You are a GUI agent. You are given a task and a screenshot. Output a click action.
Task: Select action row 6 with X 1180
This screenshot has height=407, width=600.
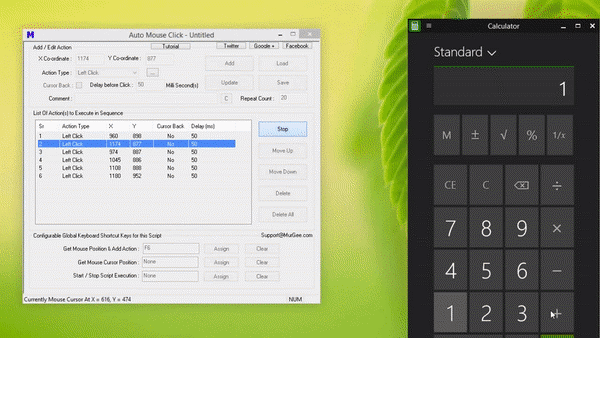137,176
